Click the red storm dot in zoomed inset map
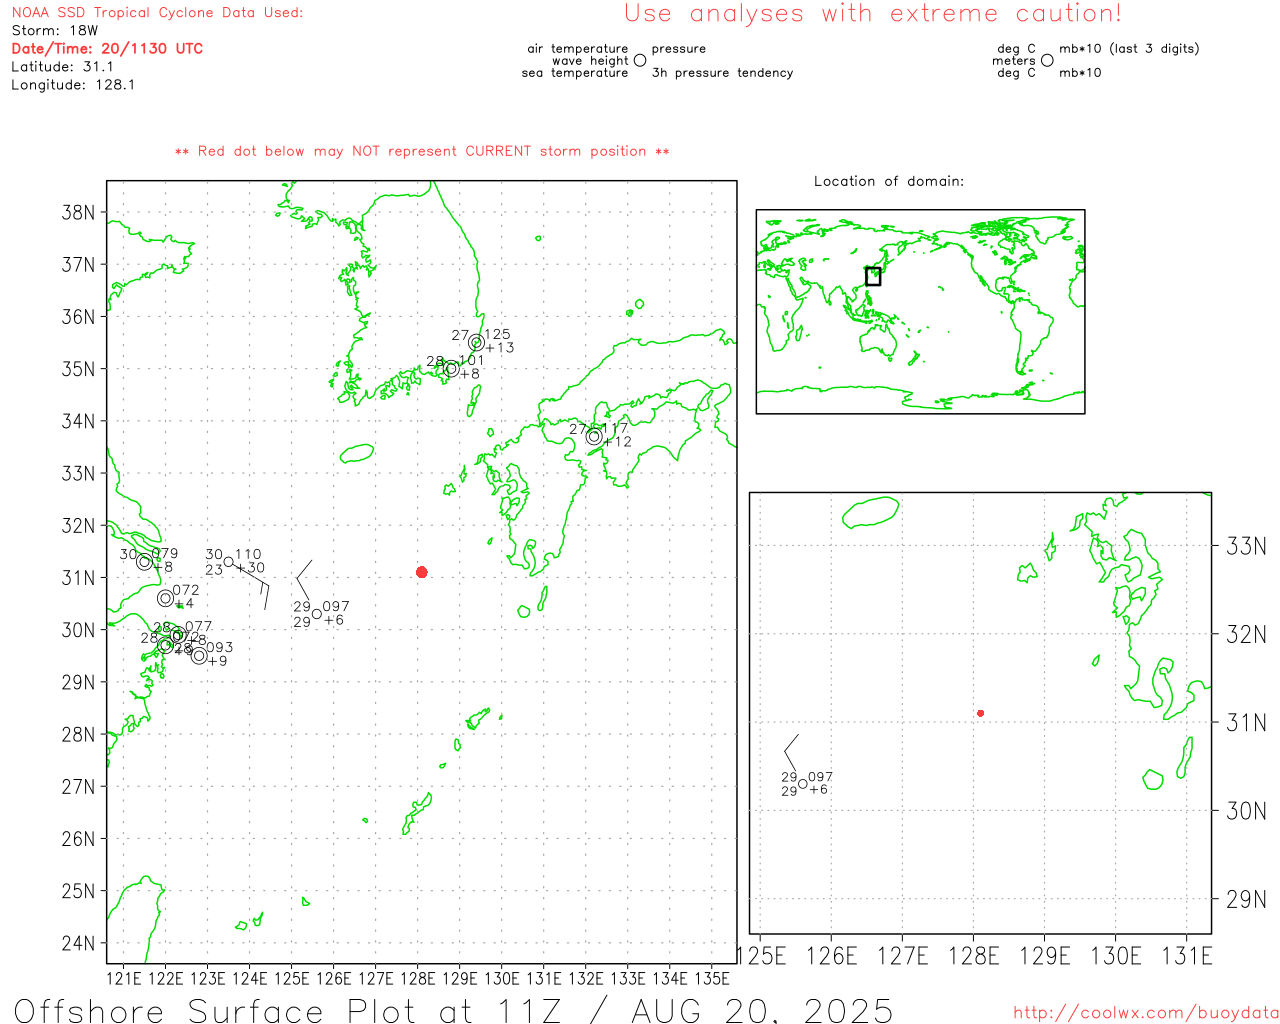The width and height of the screenshot is (1280, 1024). pos(980,713)
